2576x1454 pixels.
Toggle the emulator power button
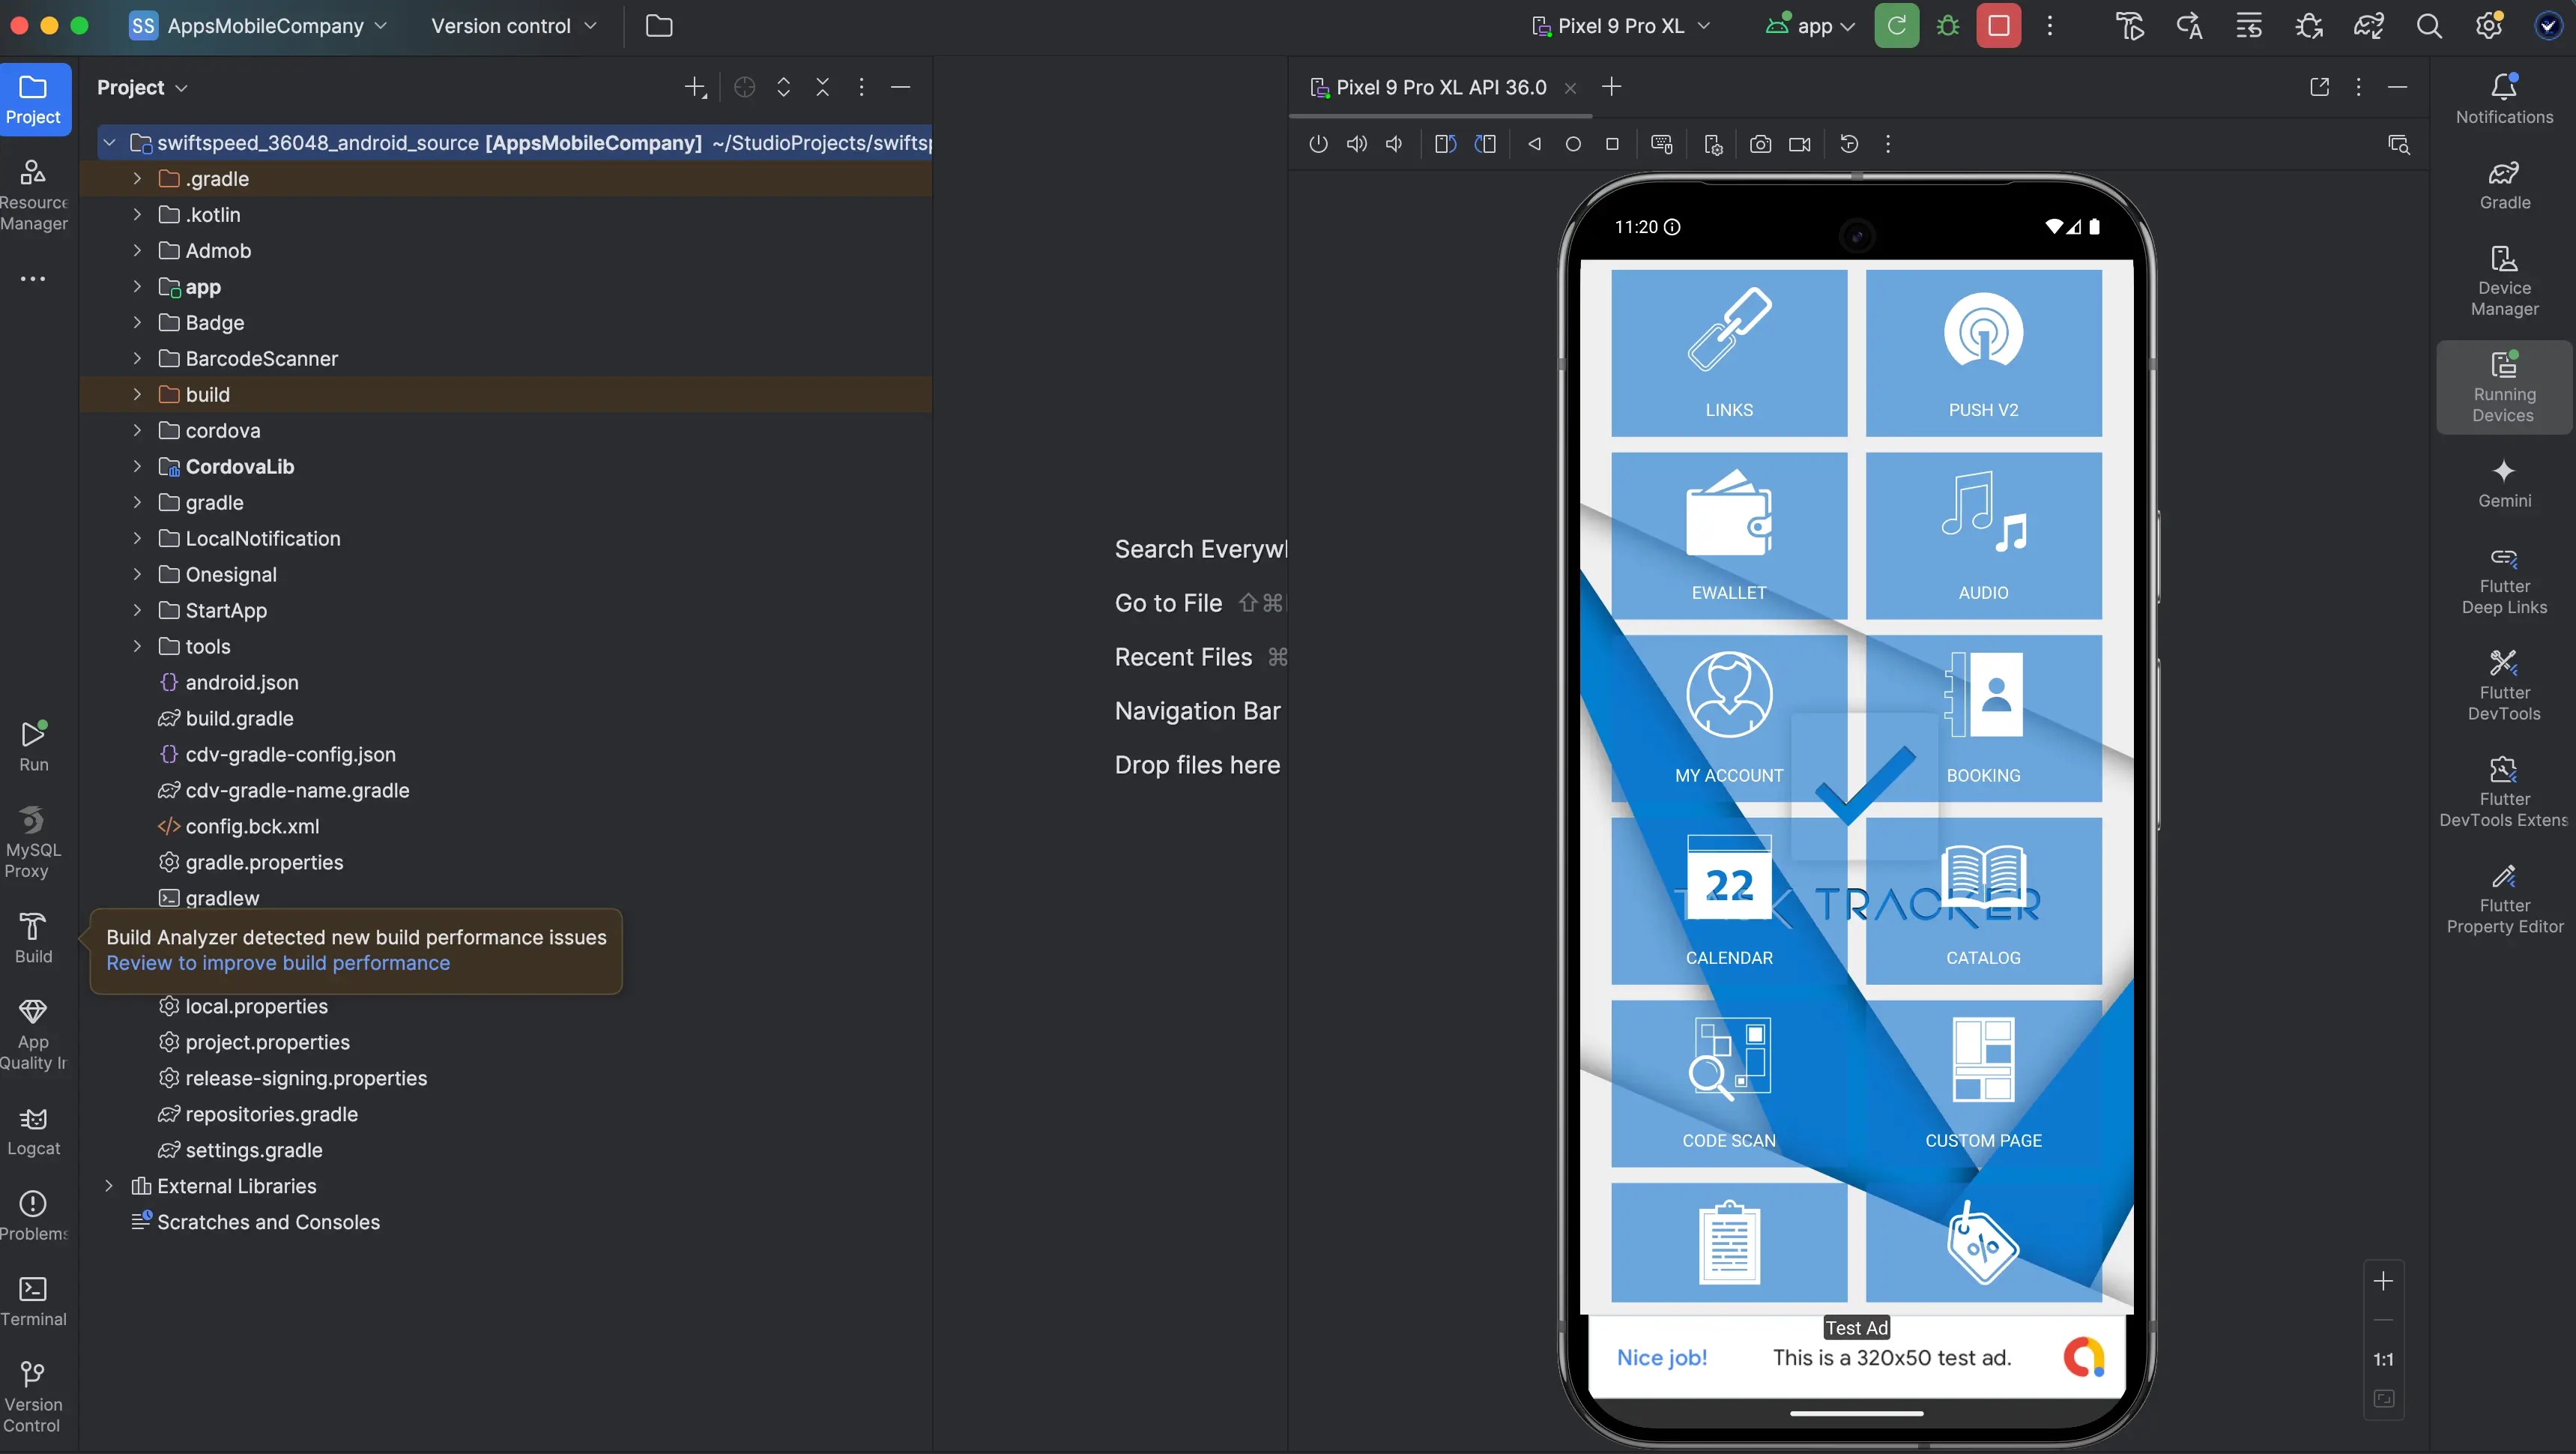pyautogui.click(x=1317, y=144)
